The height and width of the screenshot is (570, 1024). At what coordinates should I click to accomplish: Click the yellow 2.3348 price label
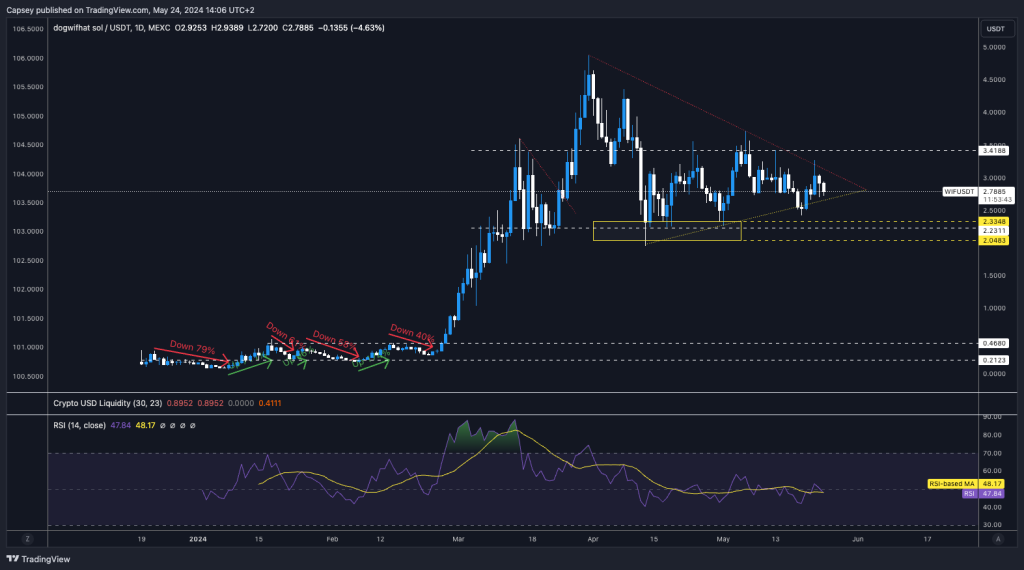994,221
